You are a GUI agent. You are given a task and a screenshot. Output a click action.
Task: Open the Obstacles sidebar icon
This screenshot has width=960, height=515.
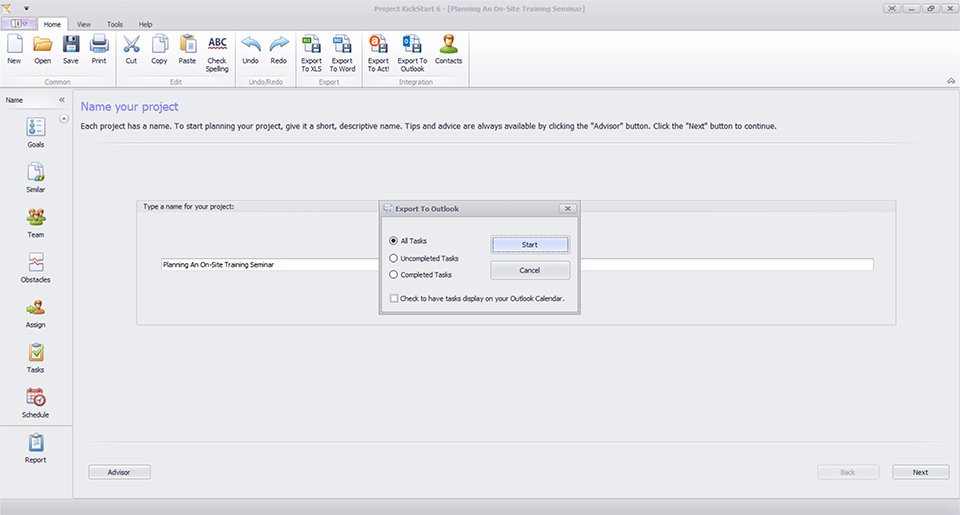(36, 268)
